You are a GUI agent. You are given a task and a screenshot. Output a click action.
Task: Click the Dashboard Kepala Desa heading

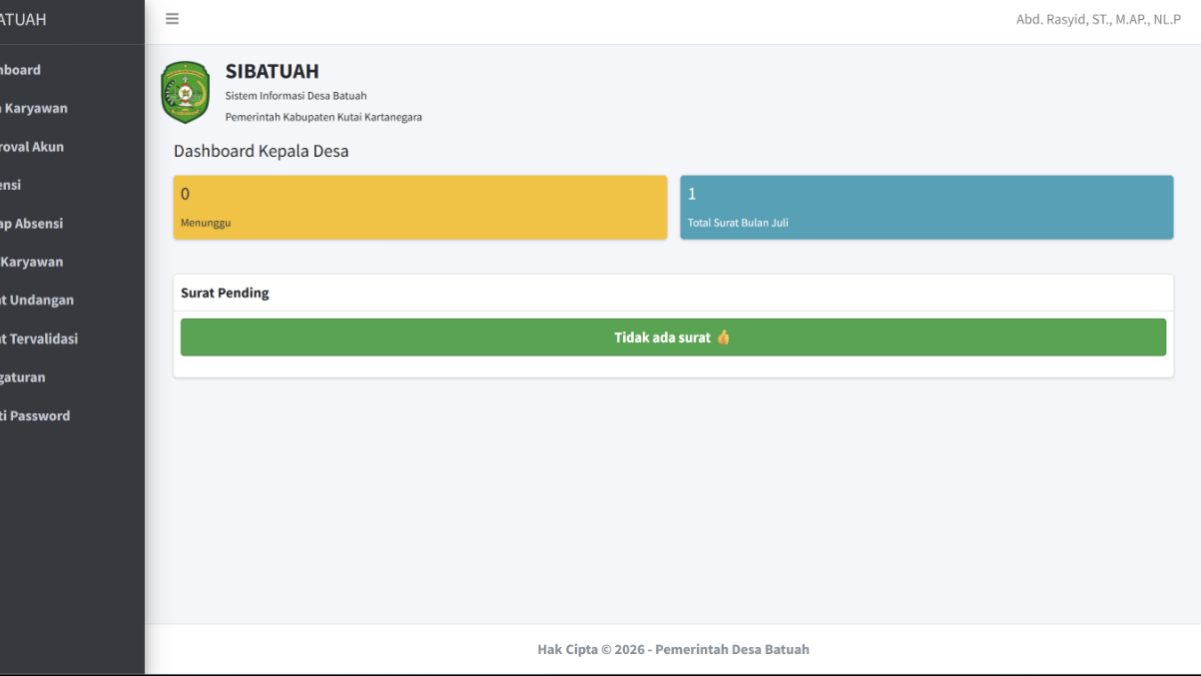pos(261,152)
